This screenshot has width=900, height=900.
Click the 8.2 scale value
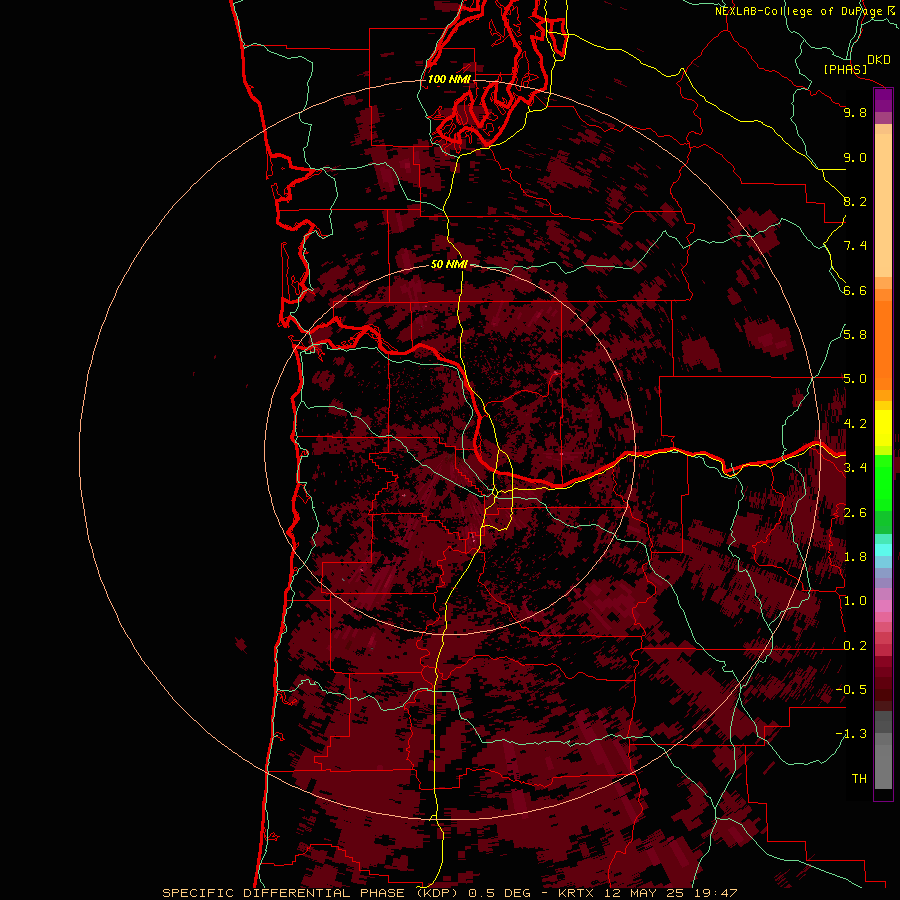pyautogui.click(x=855, y=201)
